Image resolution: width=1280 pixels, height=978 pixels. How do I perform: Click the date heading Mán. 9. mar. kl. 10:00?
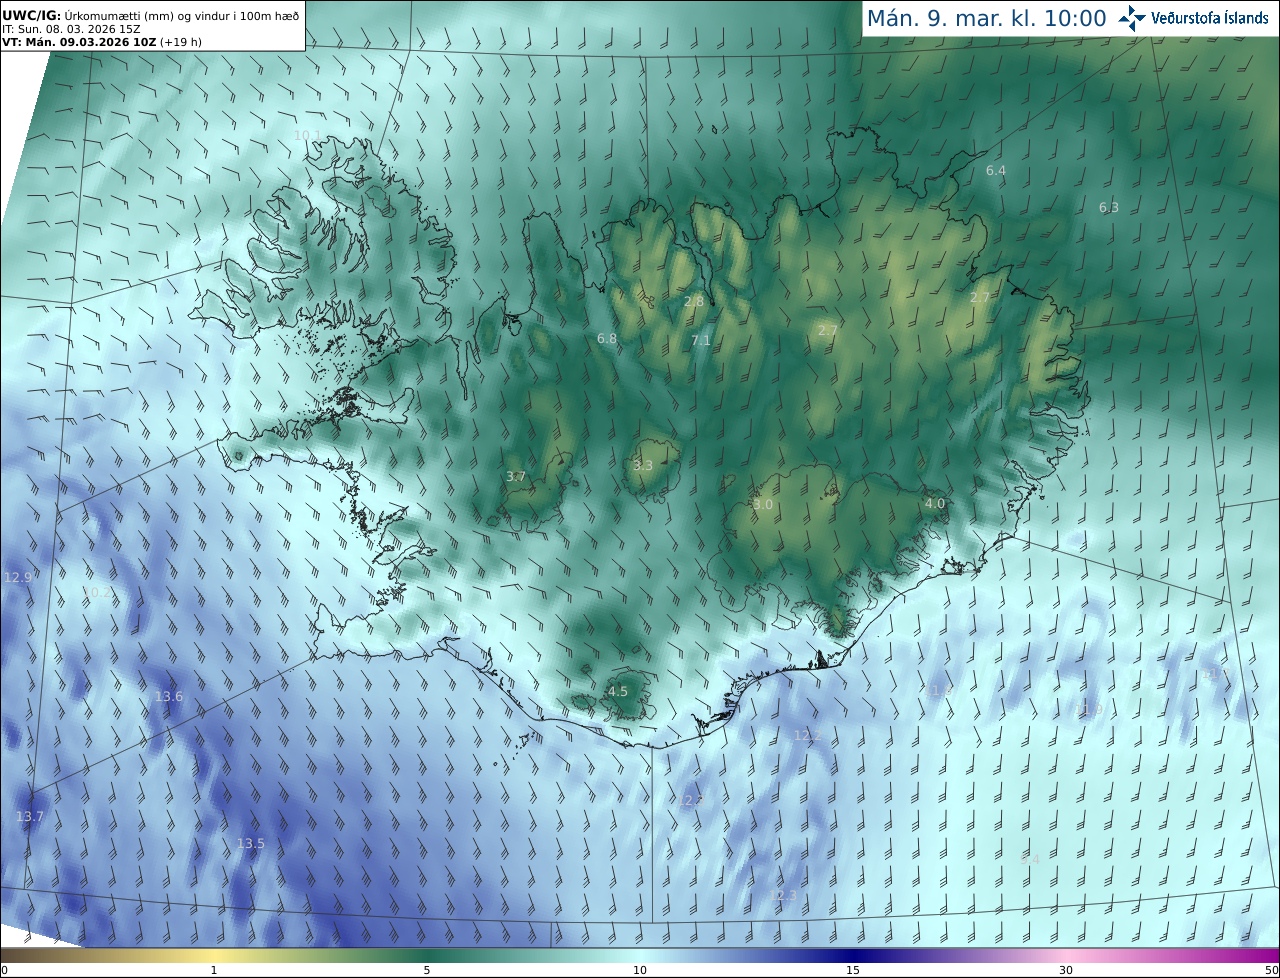(x=986, y=18)
